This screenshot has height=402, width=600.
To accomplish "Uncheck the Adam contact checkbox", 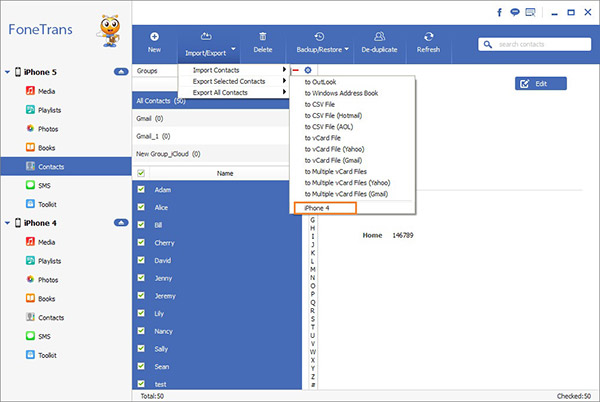I will (141, 189).
